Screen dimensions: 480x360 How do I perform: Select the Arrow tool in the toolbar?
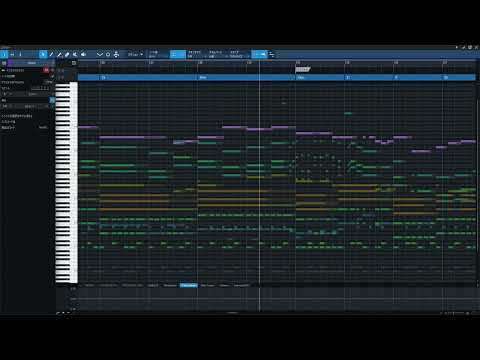point(43,54)
